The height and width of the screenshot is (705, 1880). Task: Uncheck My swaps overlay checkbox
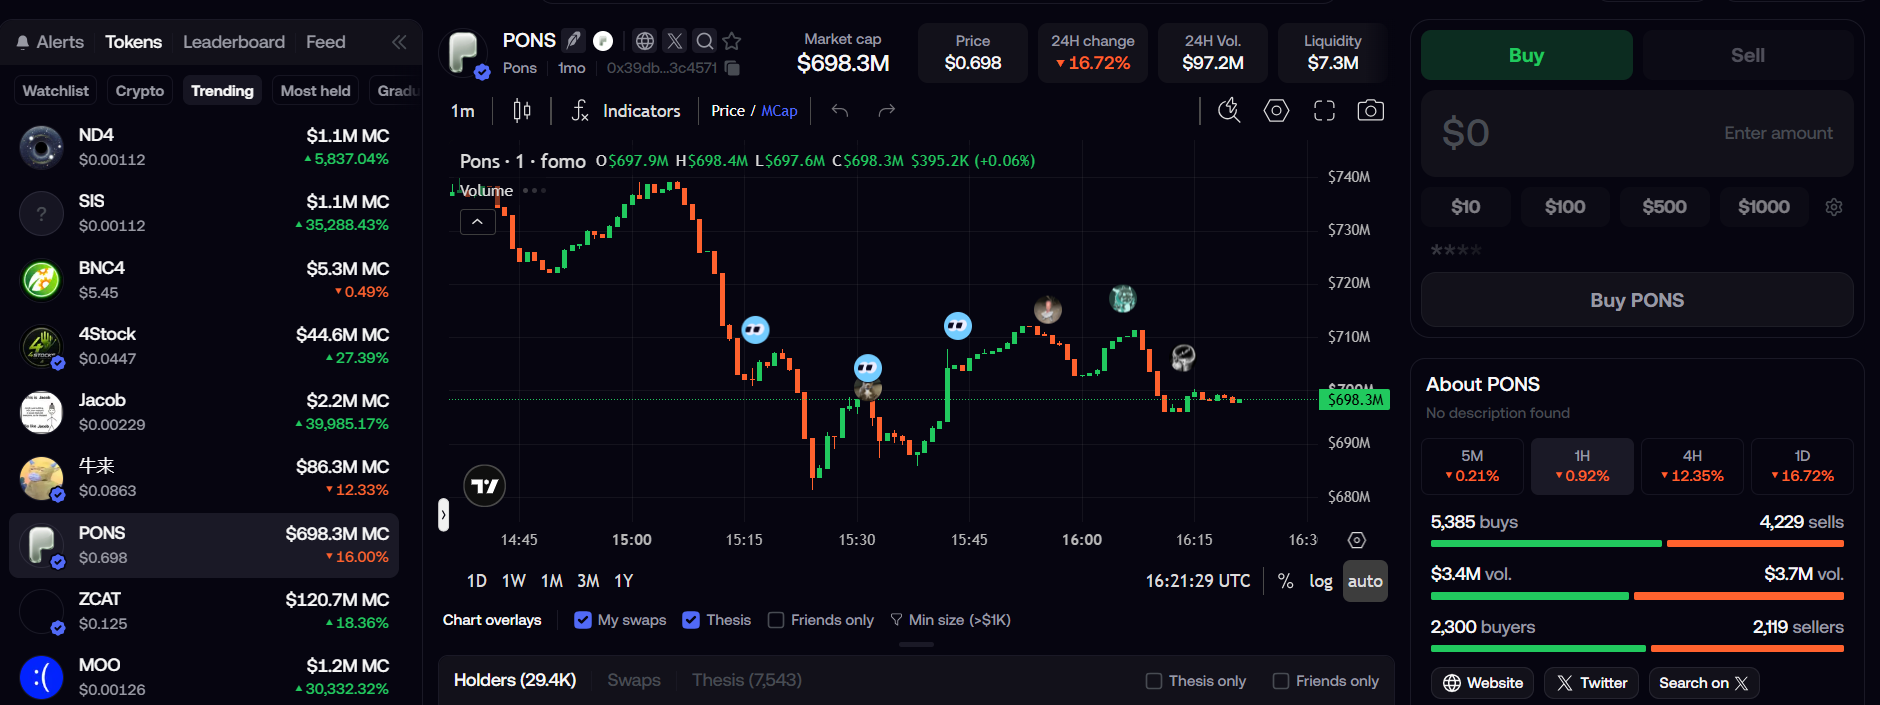(583, 620)
